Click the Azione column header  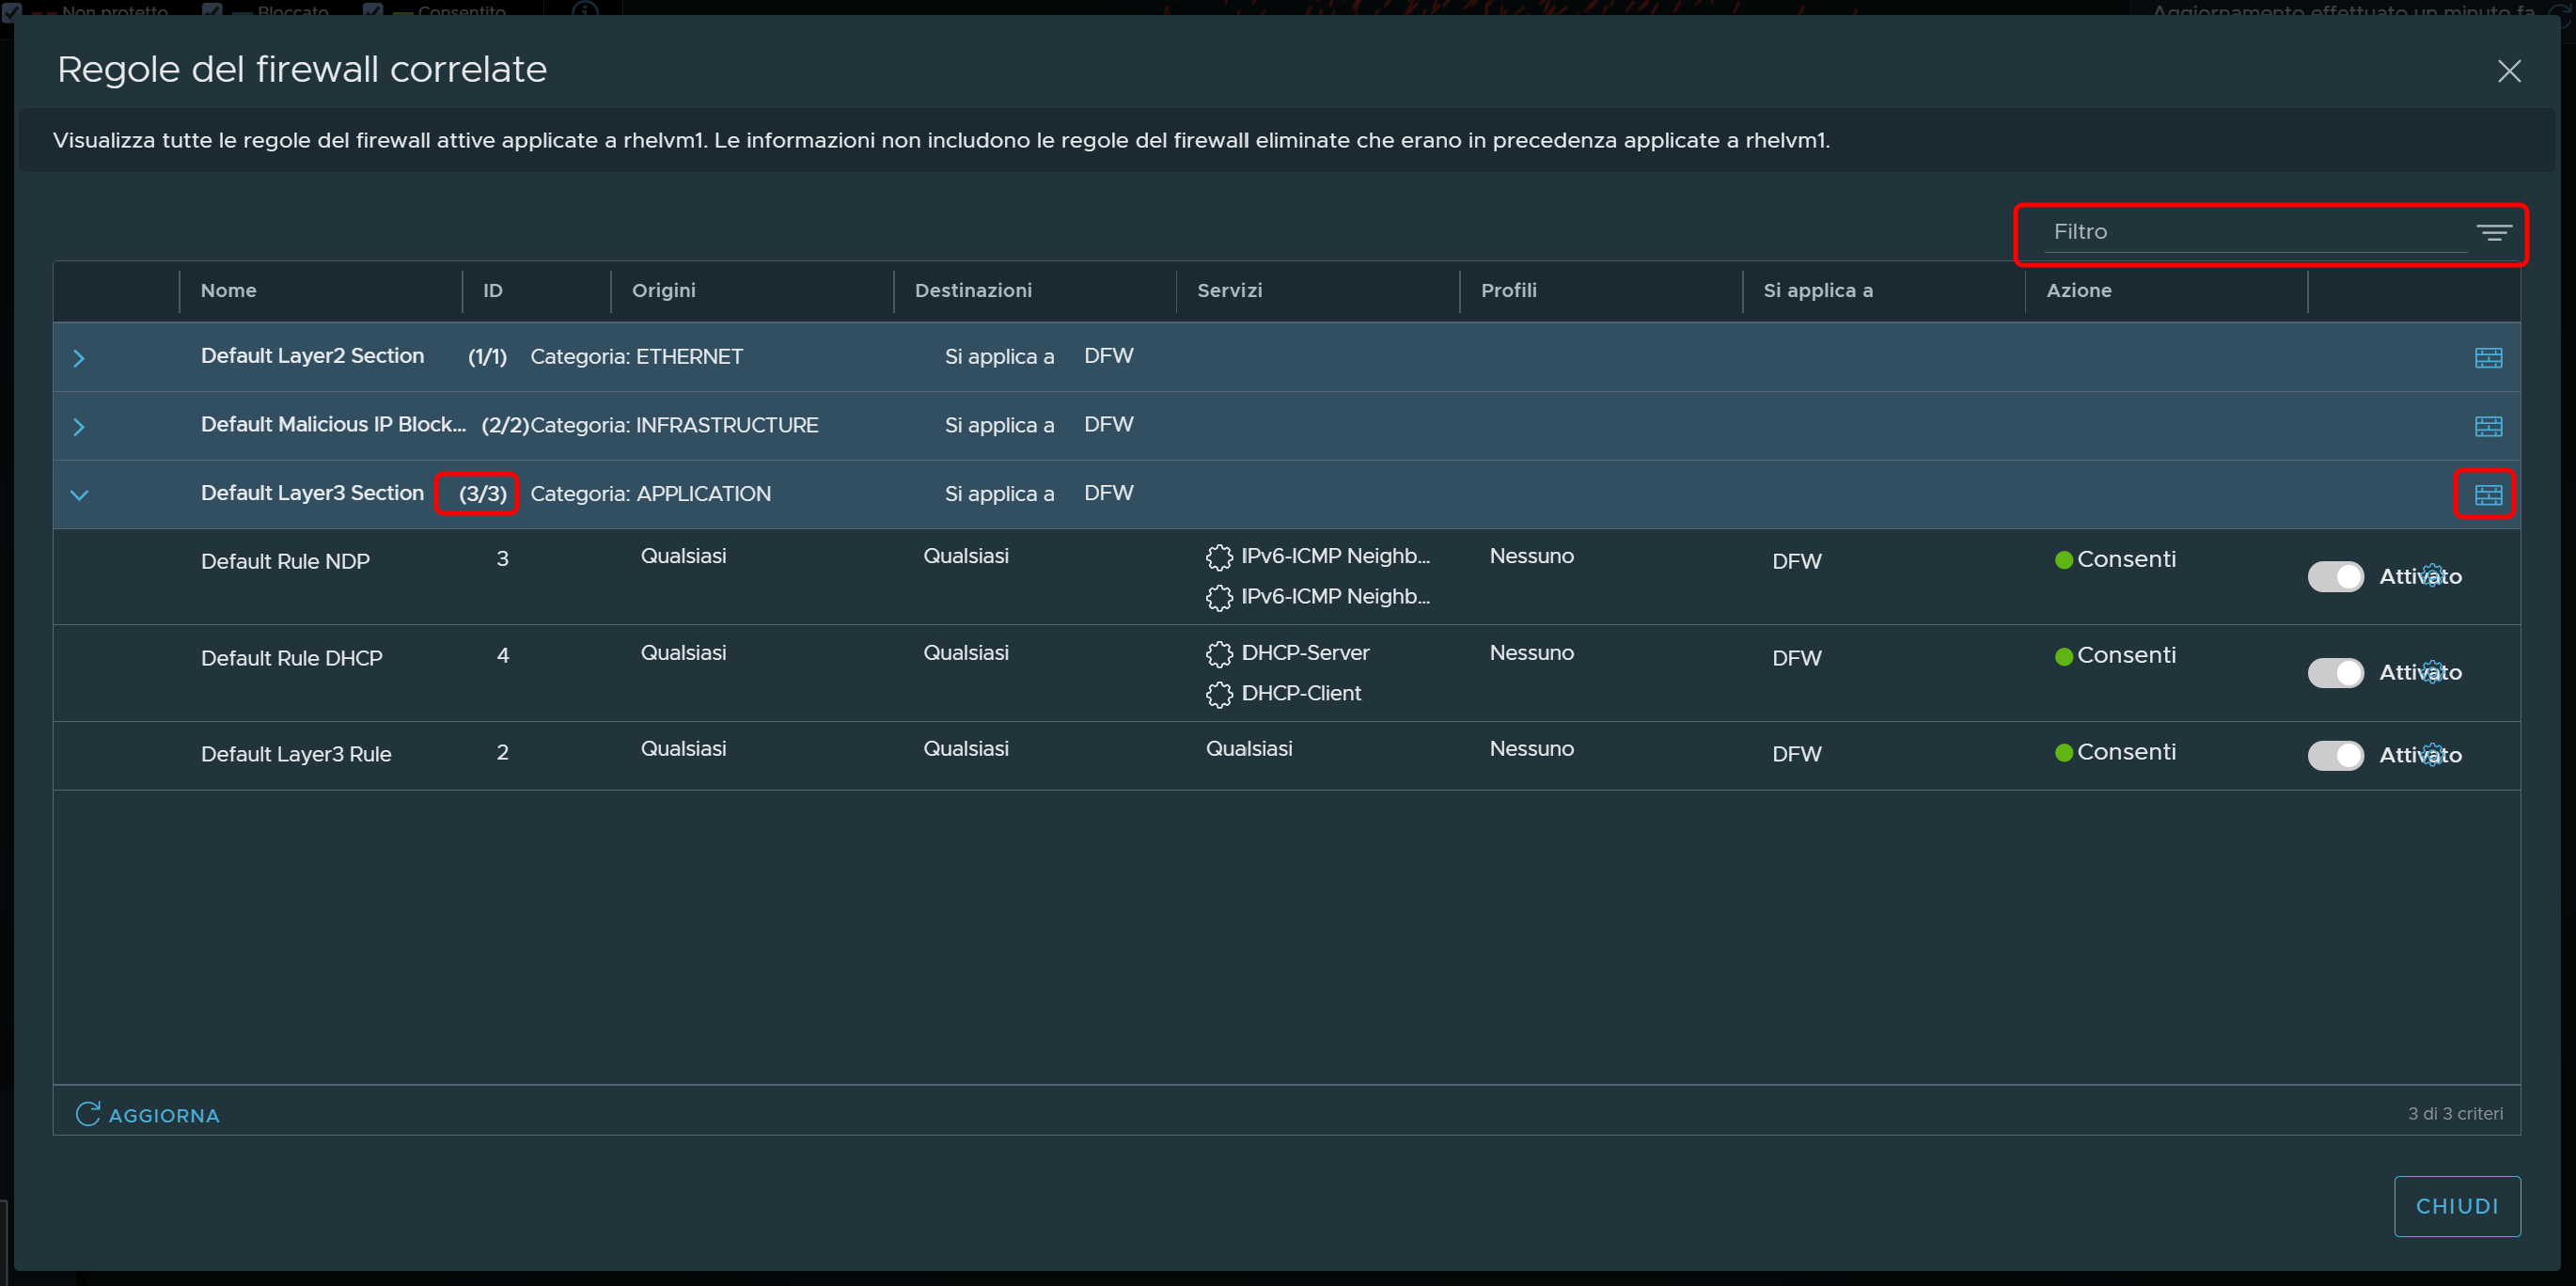pos(2078,290)
